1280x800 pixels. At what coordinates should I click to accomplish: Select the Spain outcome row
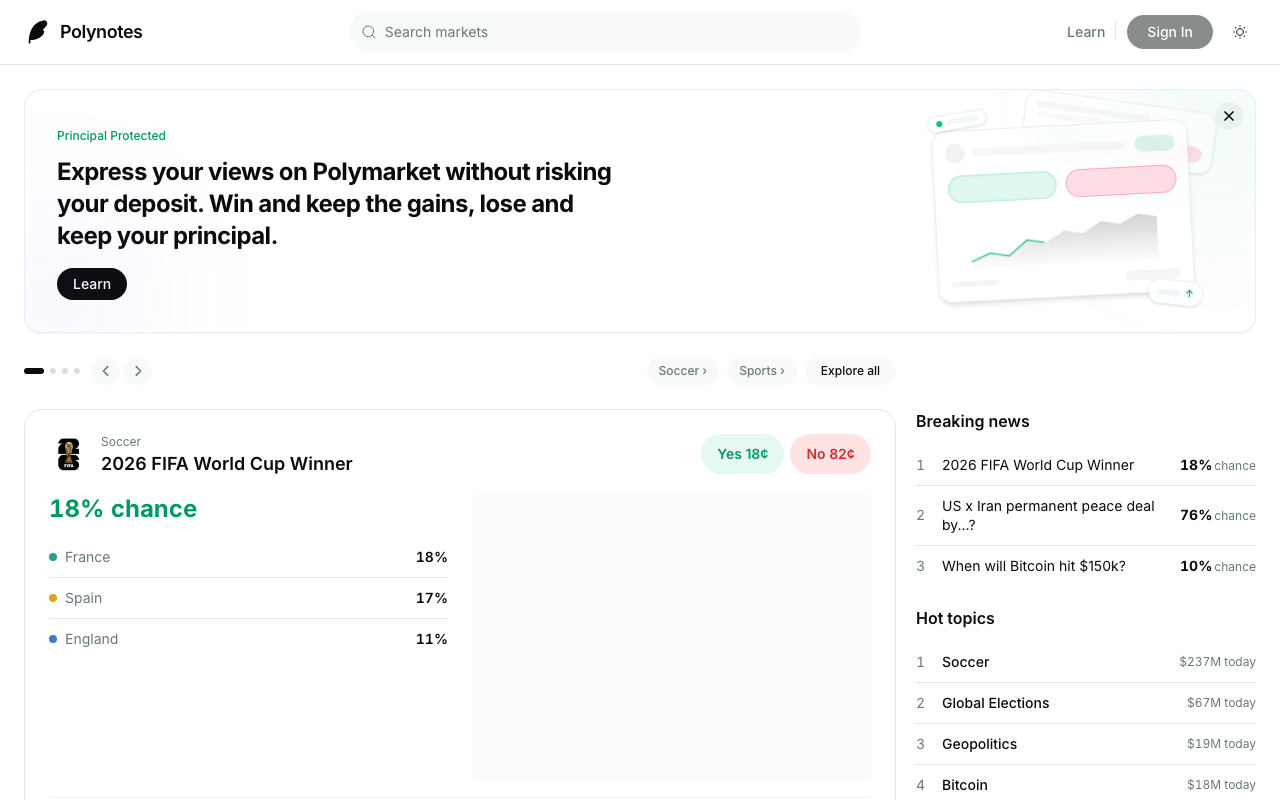coord(248,598)
